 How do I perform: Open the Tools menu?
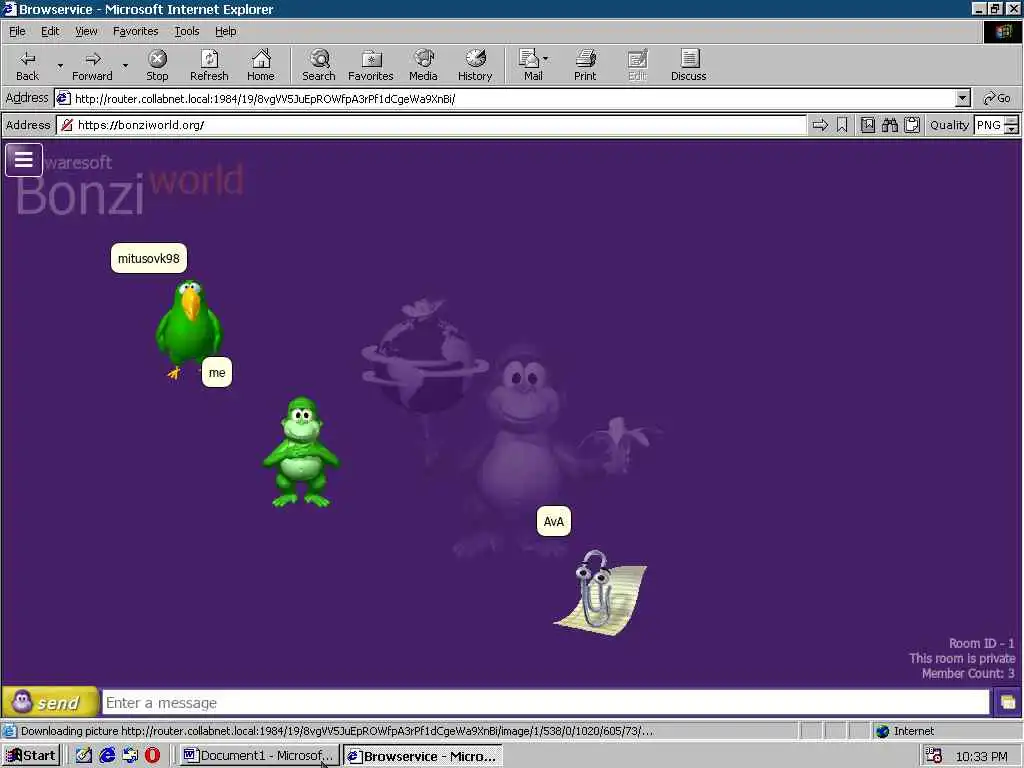click(x=186, y=31)
